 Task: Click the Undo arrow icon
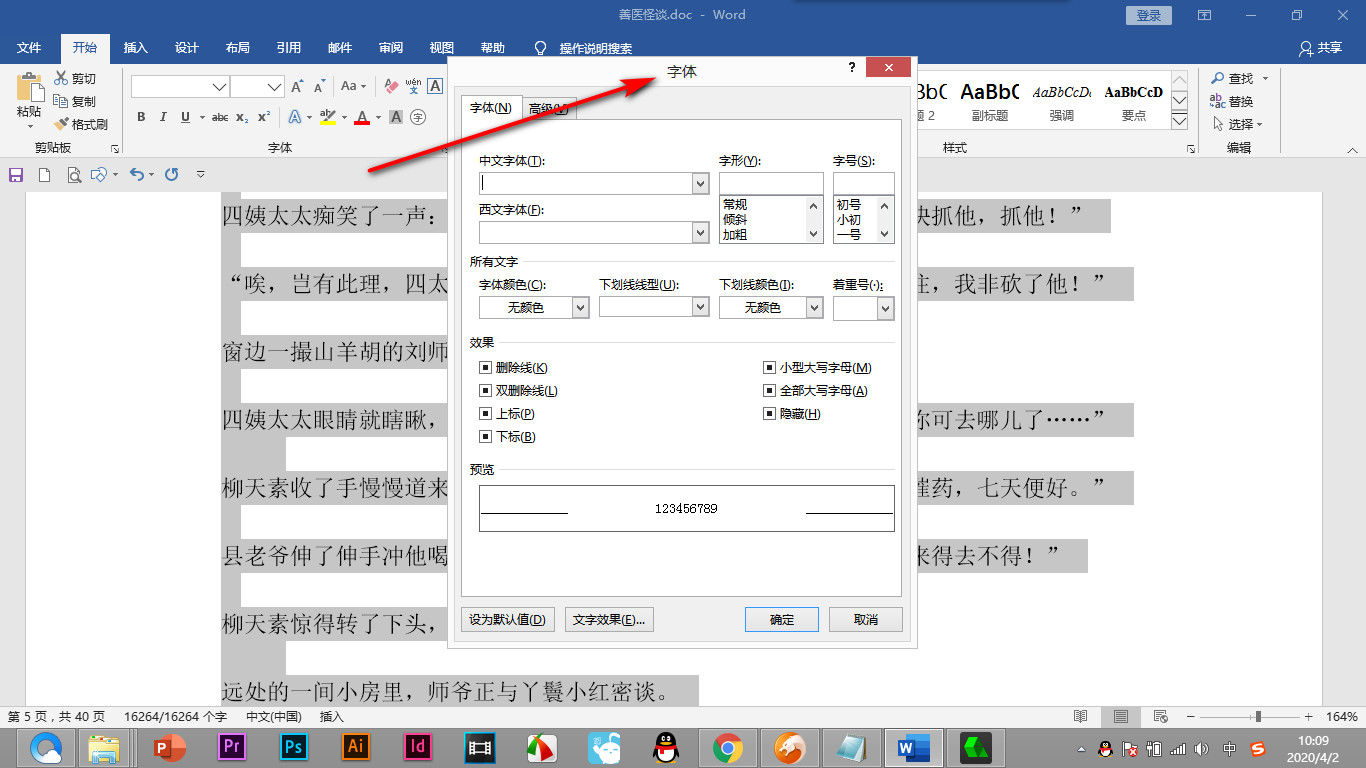[x=137, y=174]
